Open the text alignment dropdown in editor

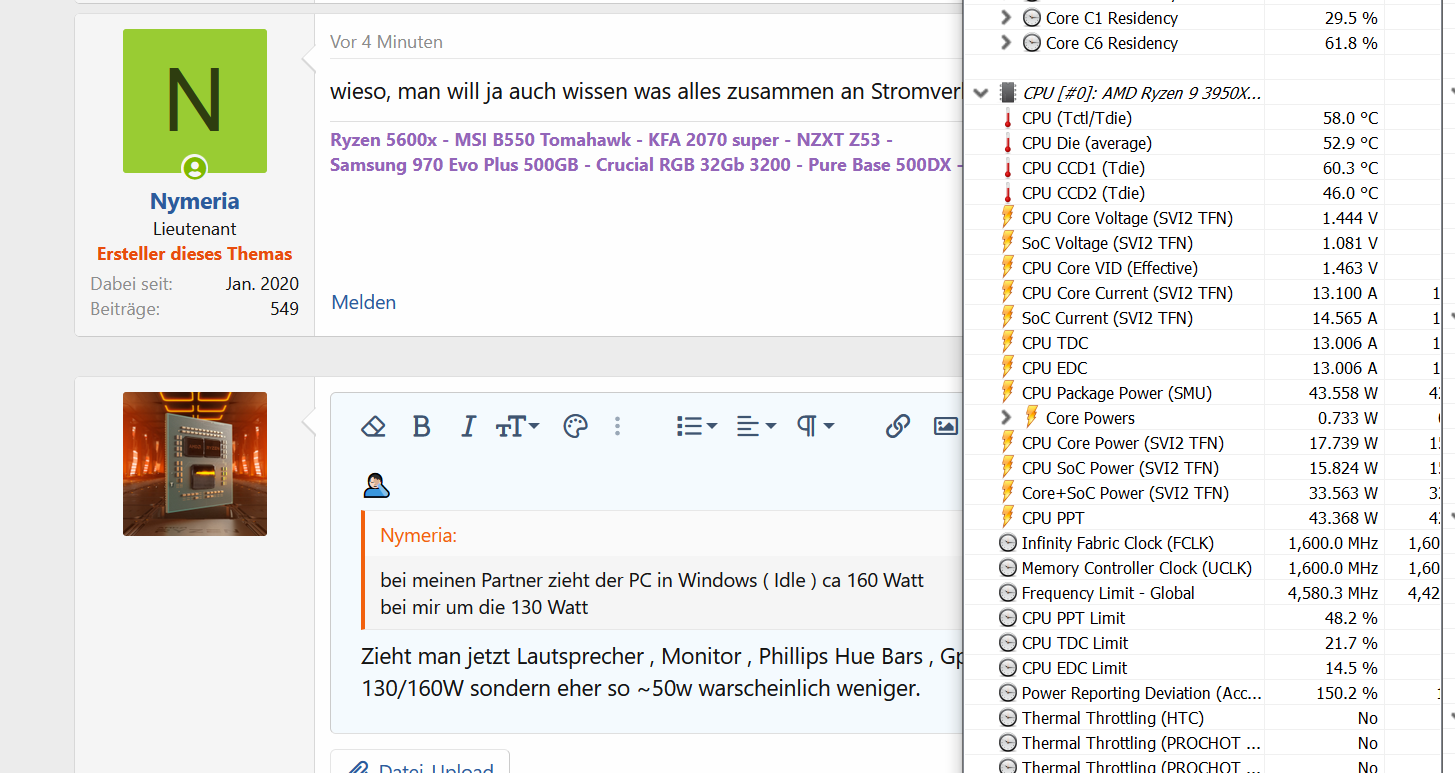756,427
